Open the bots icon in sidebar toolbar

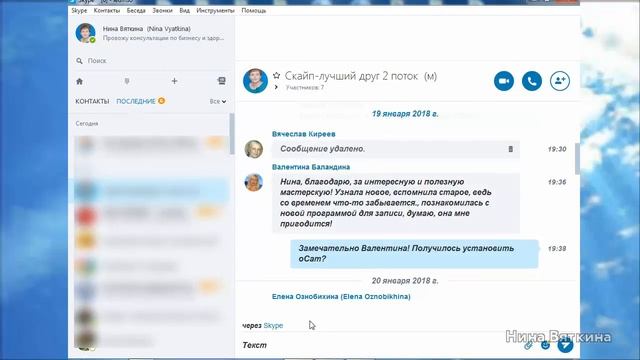click(222, 81)
